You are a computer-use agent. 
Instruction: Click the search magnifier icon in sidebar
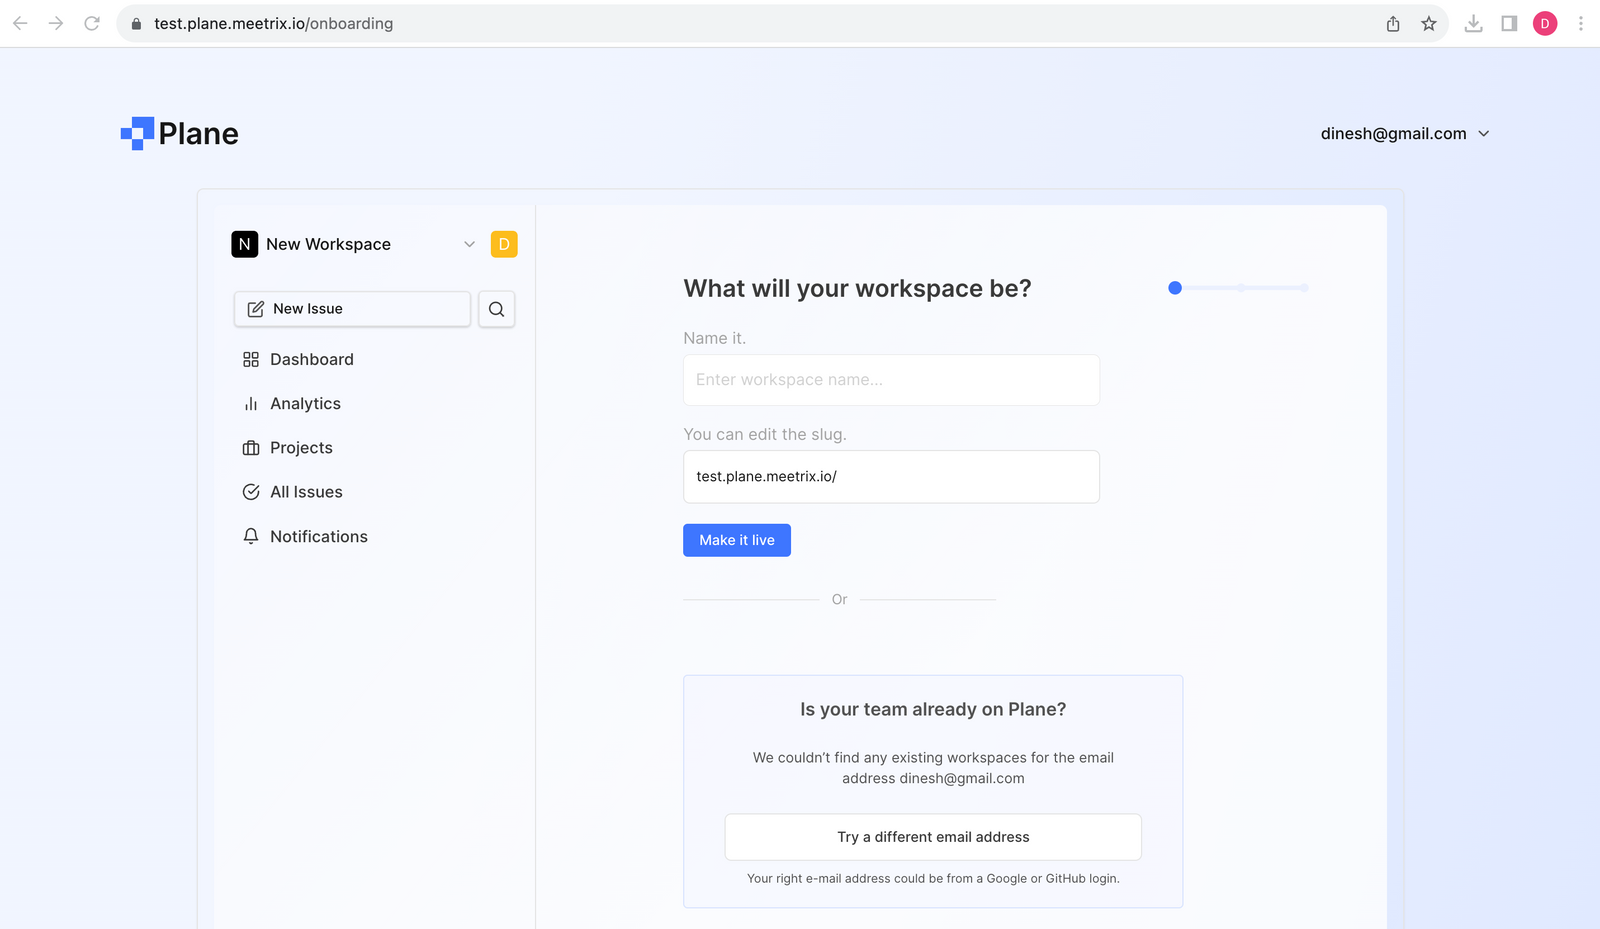(496, 310)
